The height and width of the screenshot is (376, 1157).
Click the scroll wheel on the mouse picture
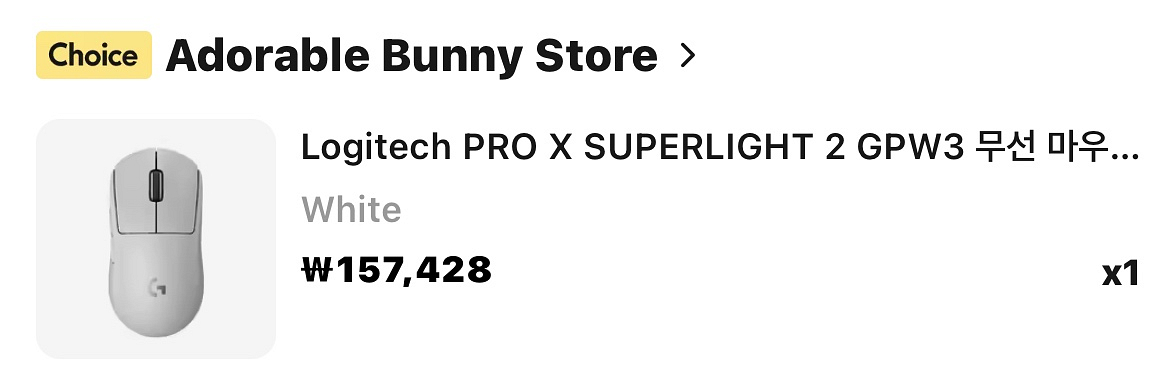(x=156, y=184)
